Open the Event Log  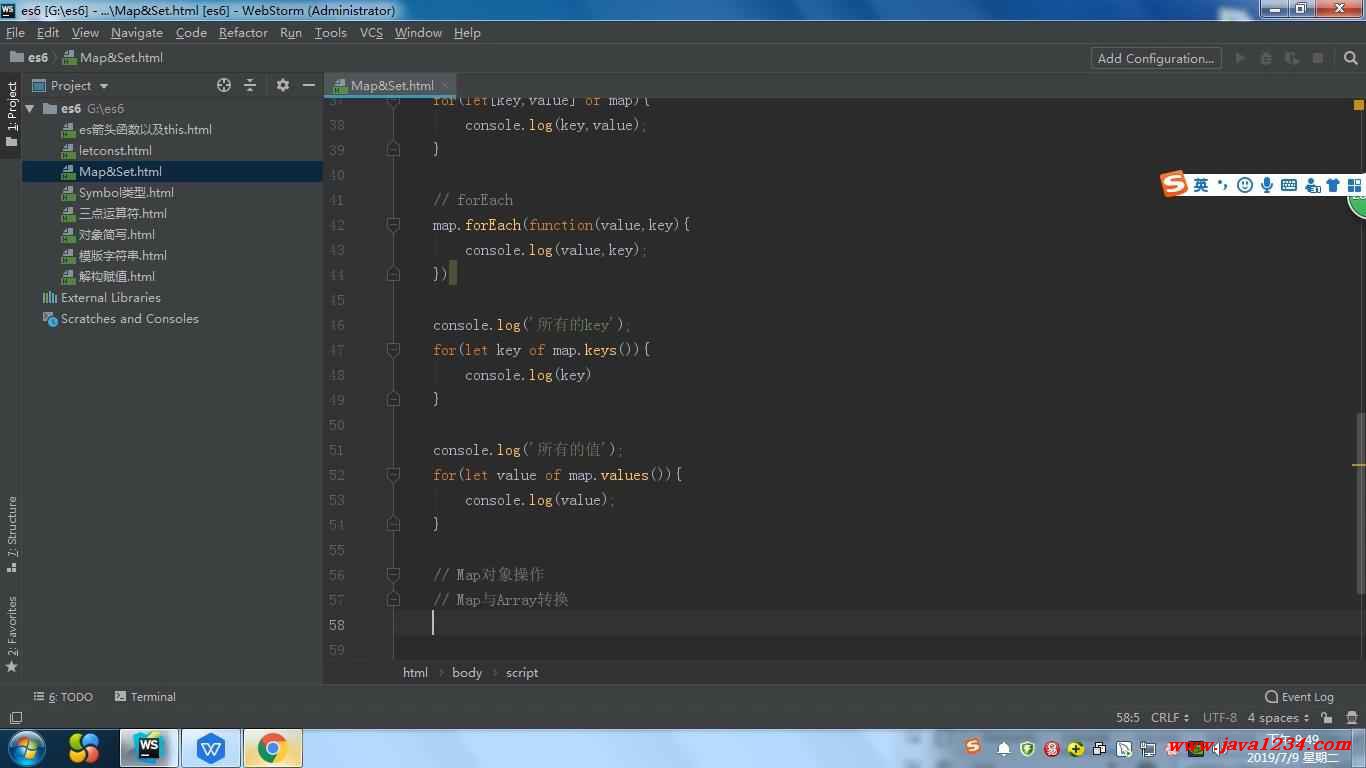(1299, 697)
